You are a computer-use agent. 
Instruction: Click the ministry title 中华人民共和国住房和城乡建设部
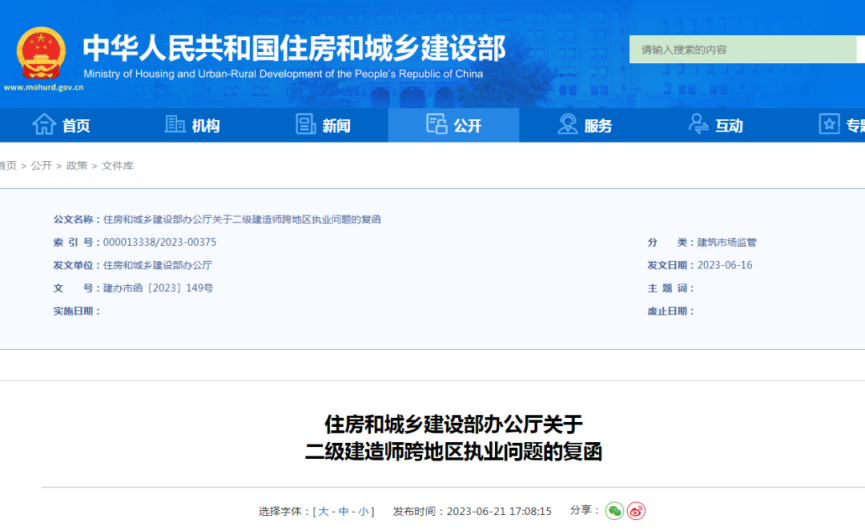coord(294,48)
